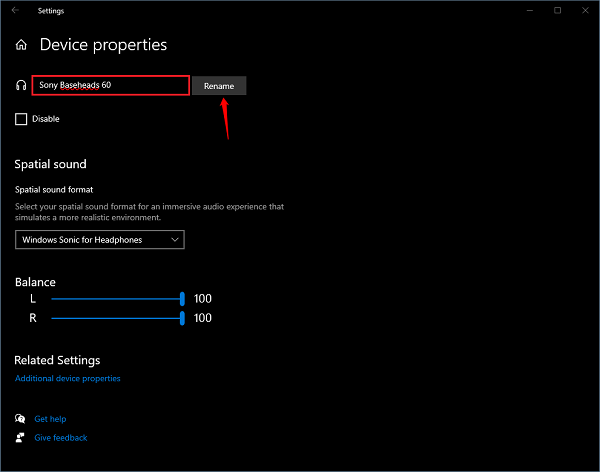Click the Device properties page heading
The image size is (600, 472).
point(103,45)
